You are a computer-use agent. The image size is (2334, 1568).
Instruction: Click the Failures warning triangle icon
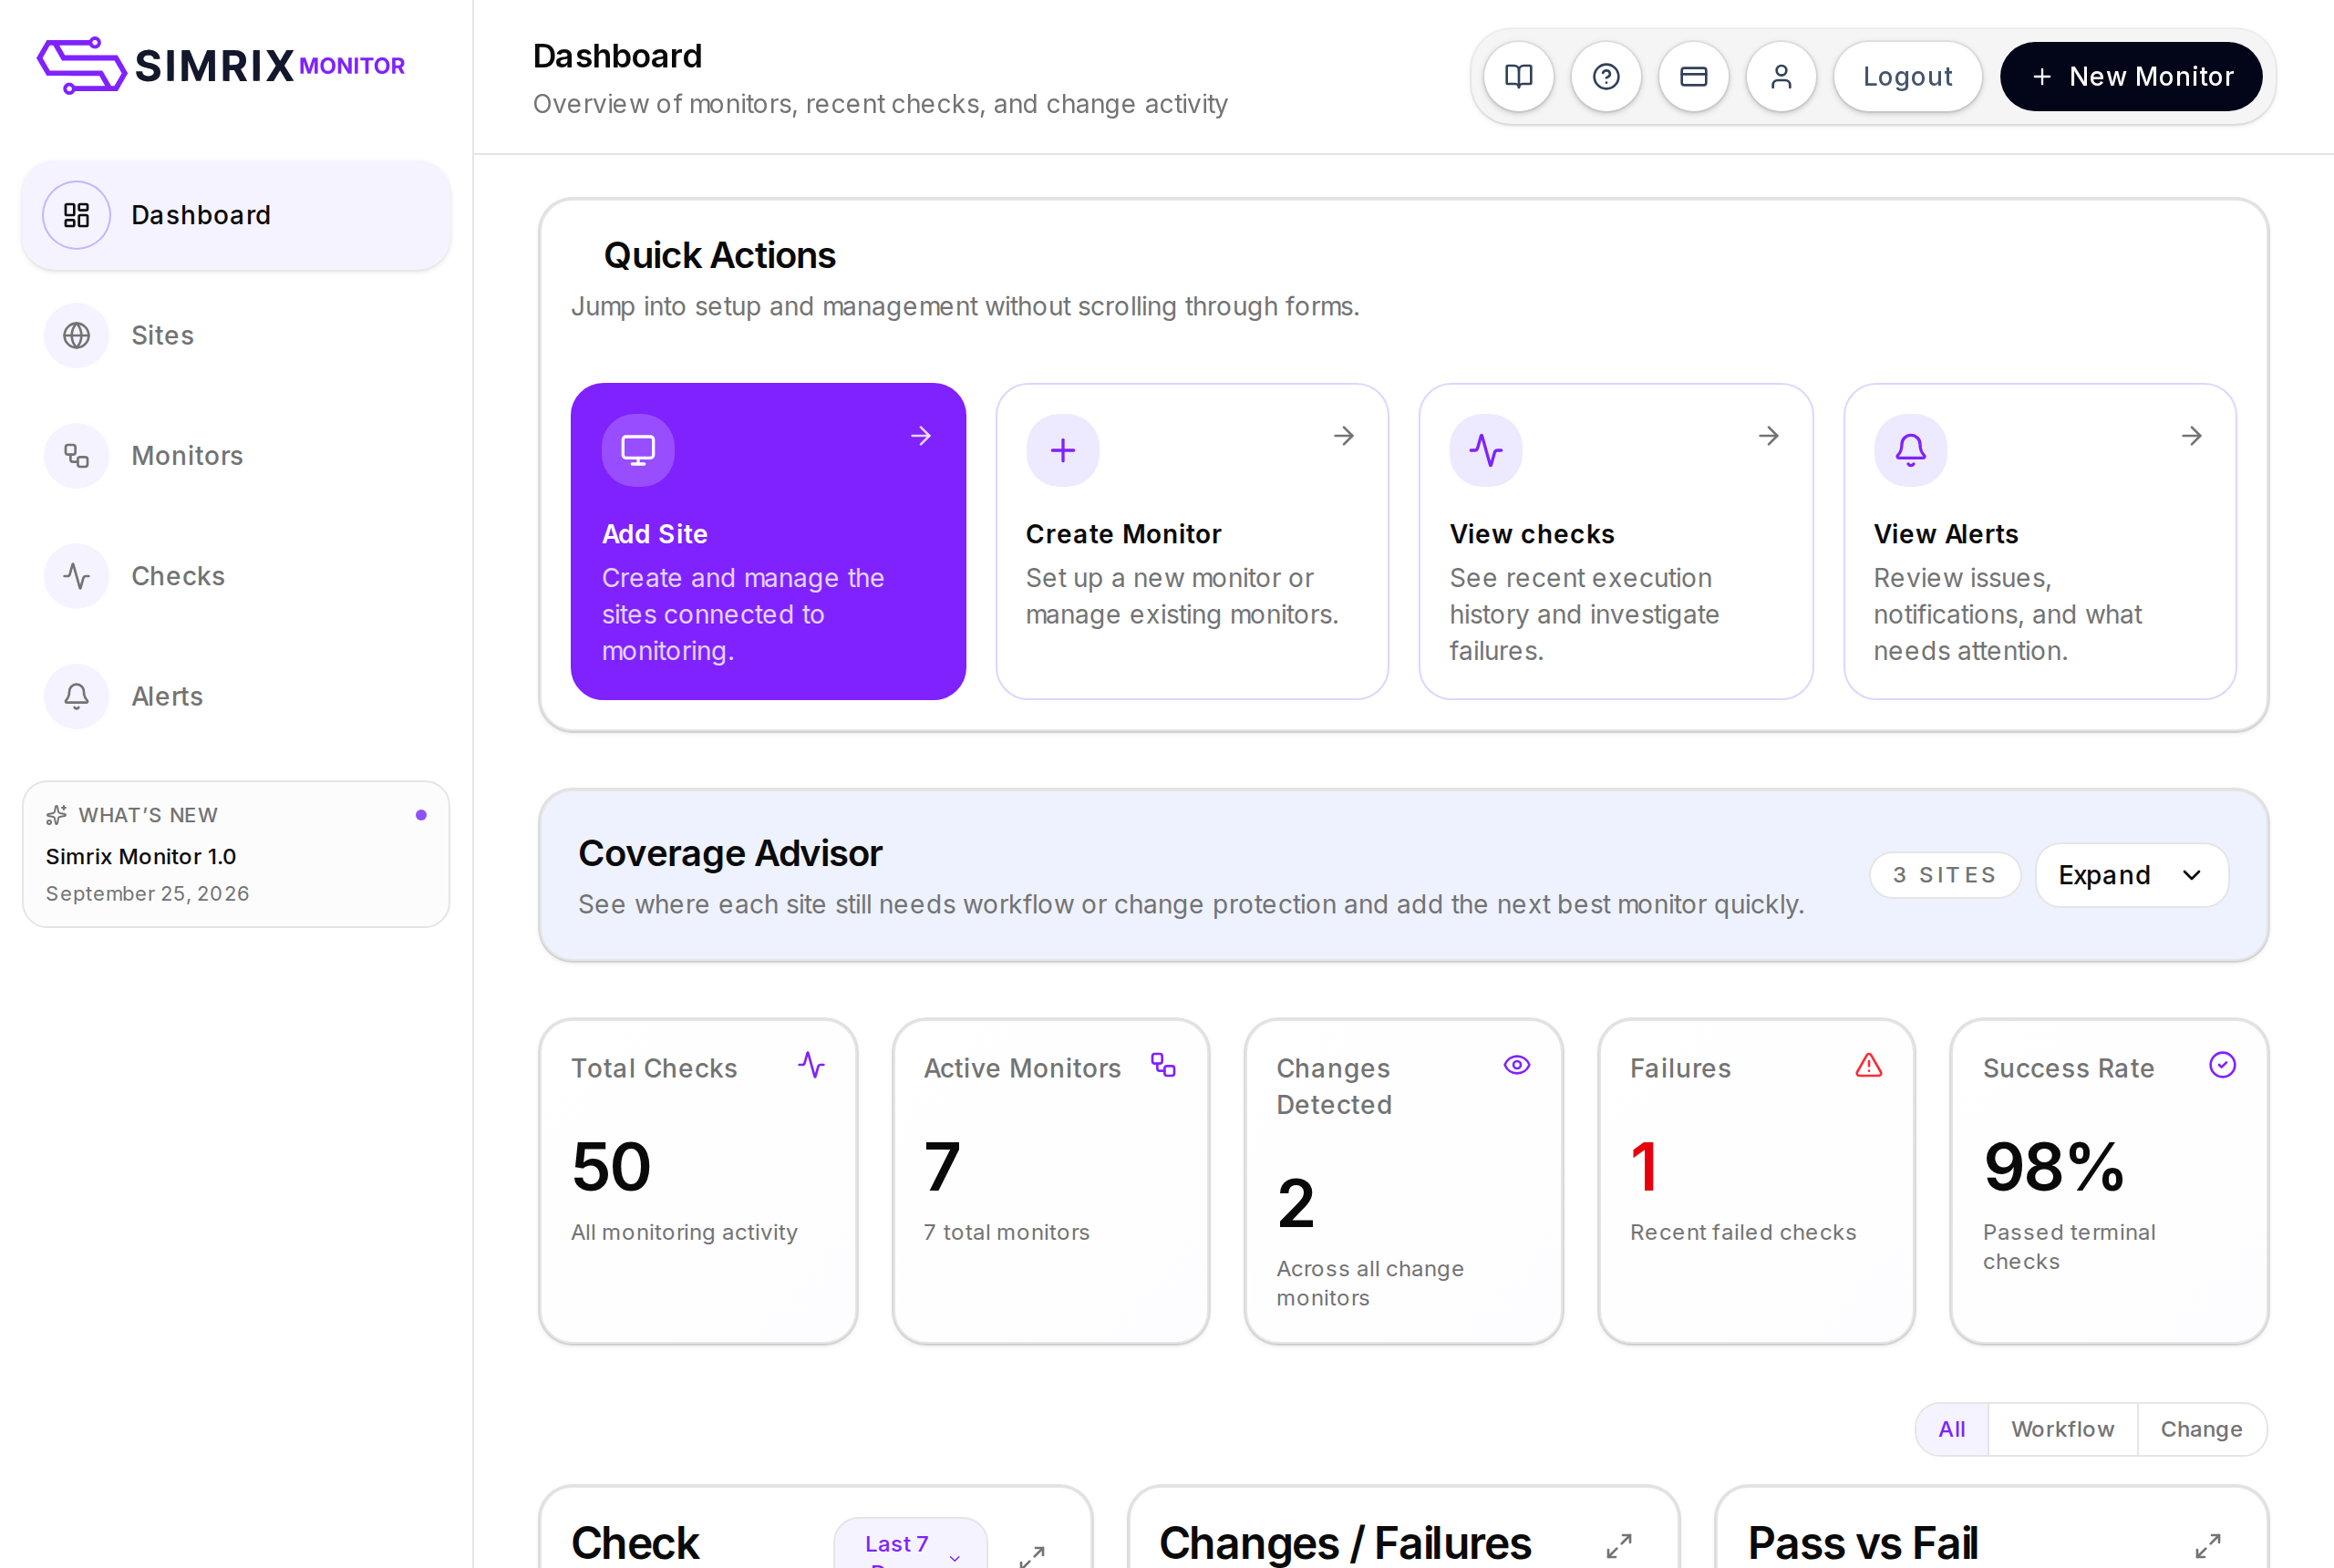coord(1868,1065)
